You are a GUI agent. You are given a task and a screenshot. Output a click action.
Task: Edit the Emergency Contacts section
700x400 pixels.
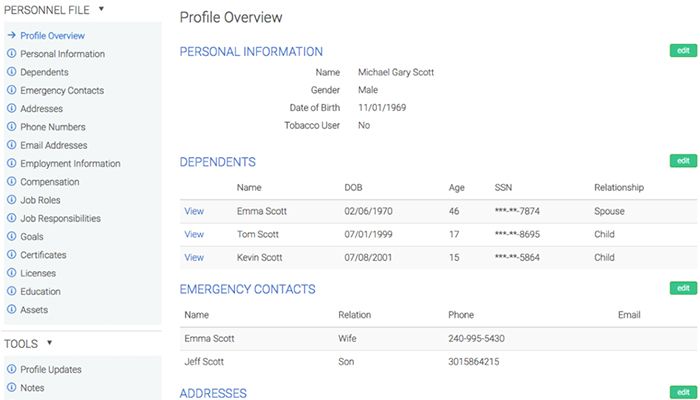click(x=683, y=288)
